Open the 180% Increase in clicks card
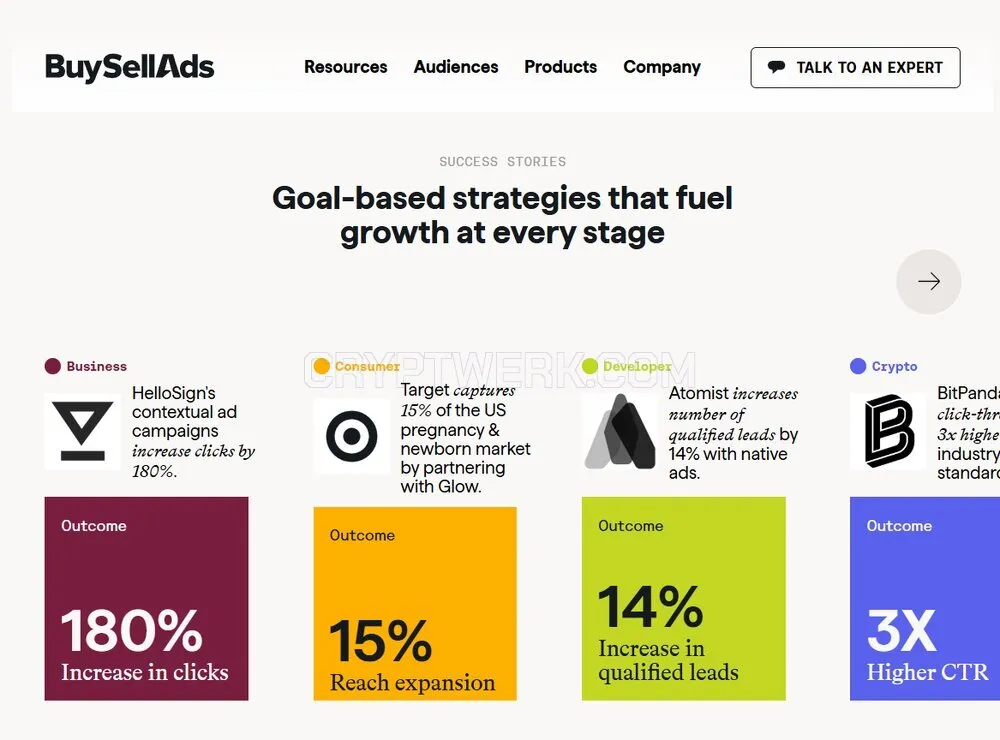 coord(147,598)
